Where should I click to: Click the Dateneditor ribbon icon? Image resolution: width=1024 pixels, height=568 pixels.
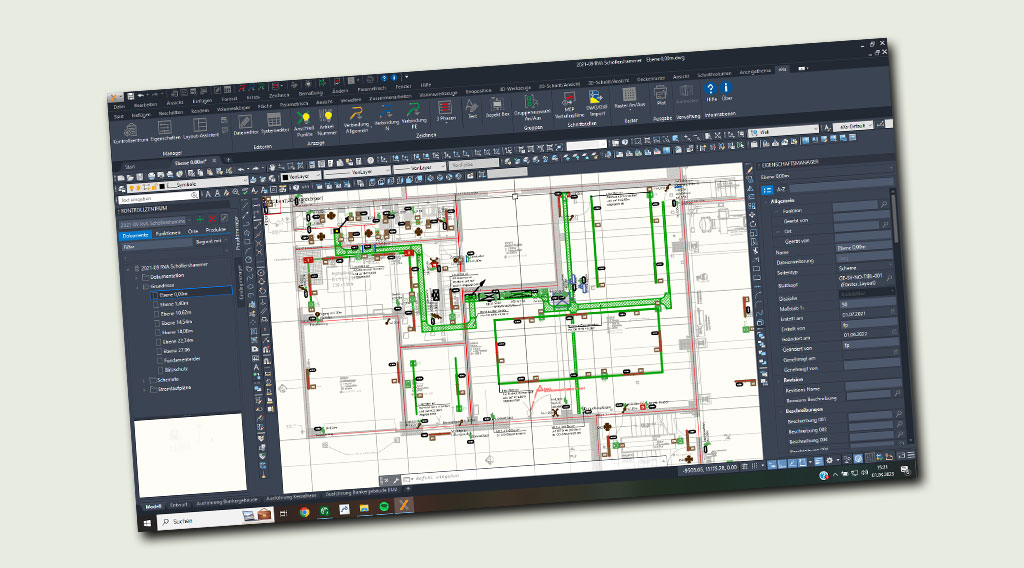click(243, 119)
